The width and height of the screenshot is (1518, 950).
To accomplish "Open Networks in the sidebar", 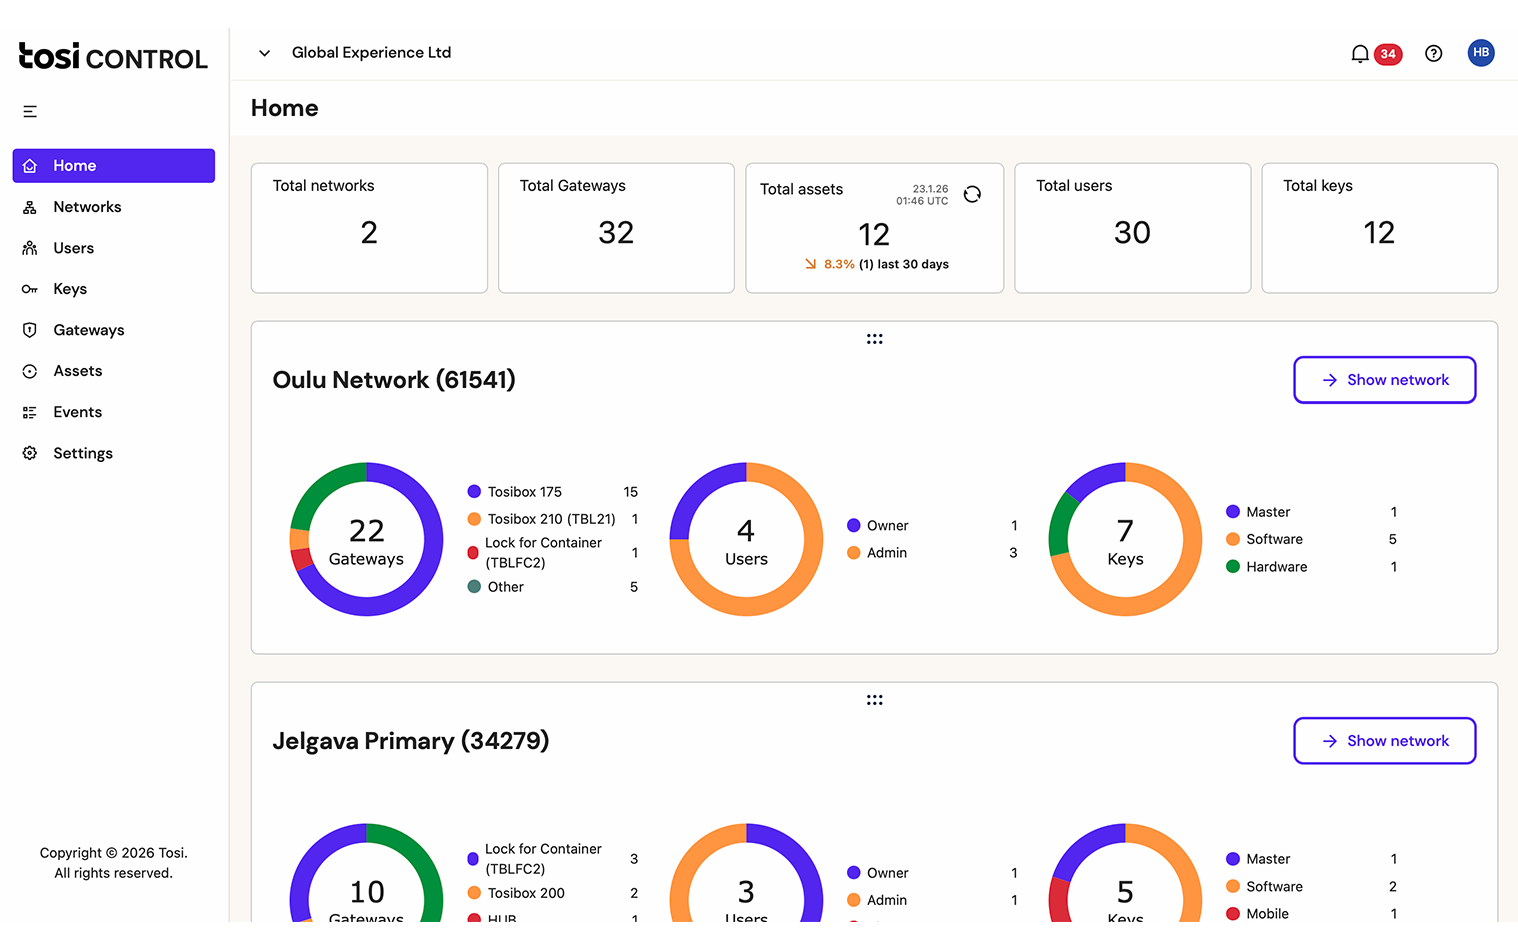I will [87, 207].
